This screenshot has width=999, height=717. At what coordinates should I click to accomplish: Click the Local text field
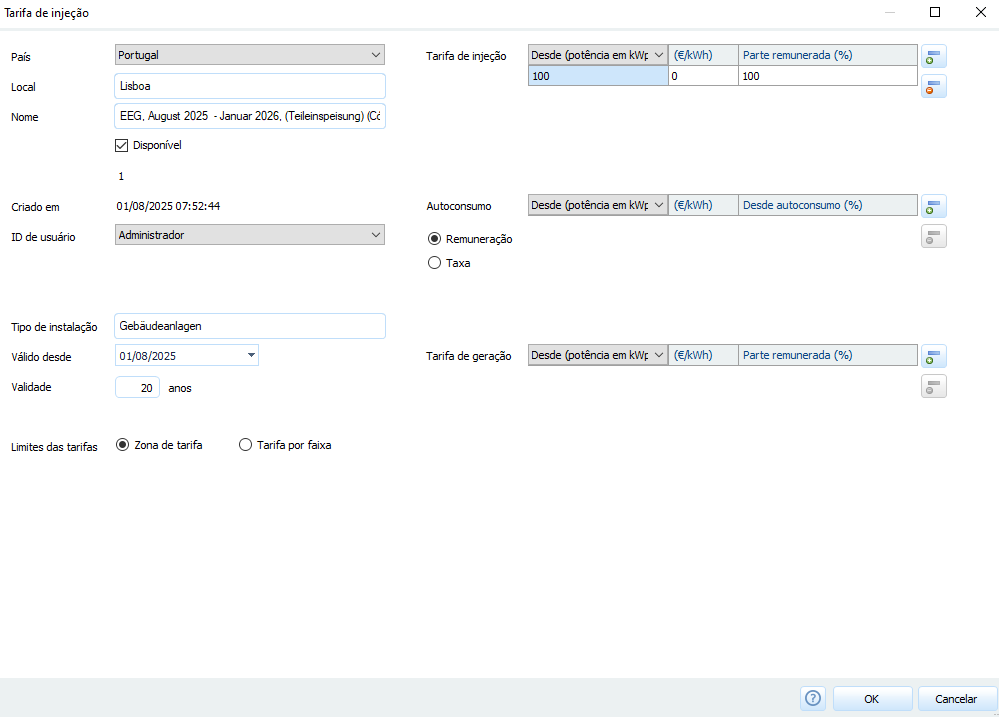(x=250, y=86)
